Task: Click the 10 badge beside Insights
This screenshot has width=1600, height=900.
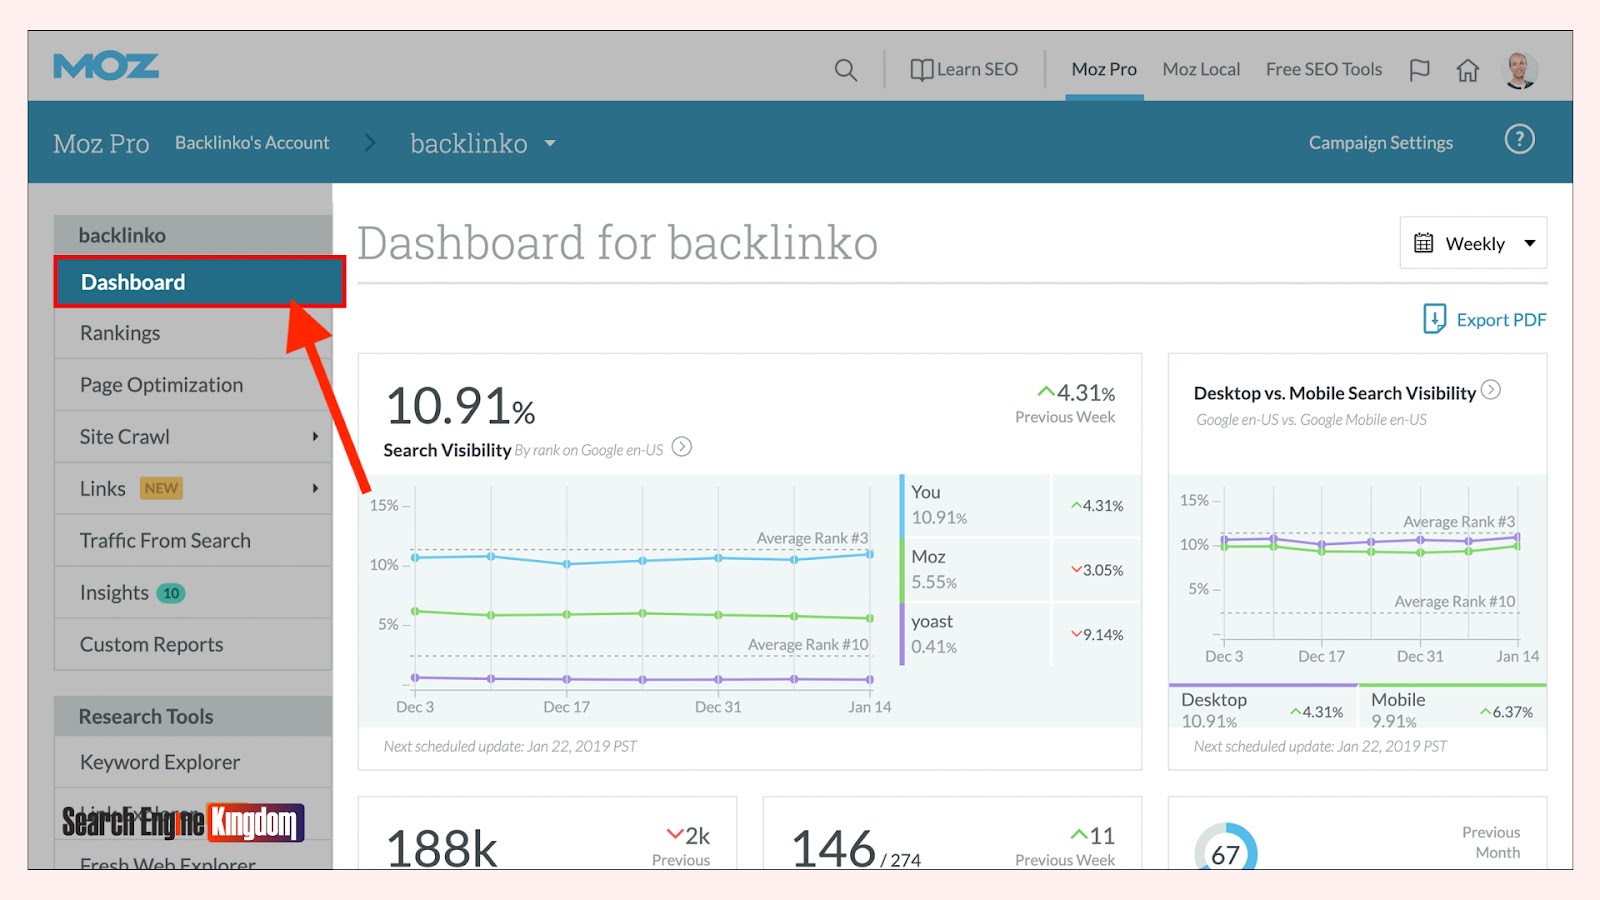Action: [171, 593]
